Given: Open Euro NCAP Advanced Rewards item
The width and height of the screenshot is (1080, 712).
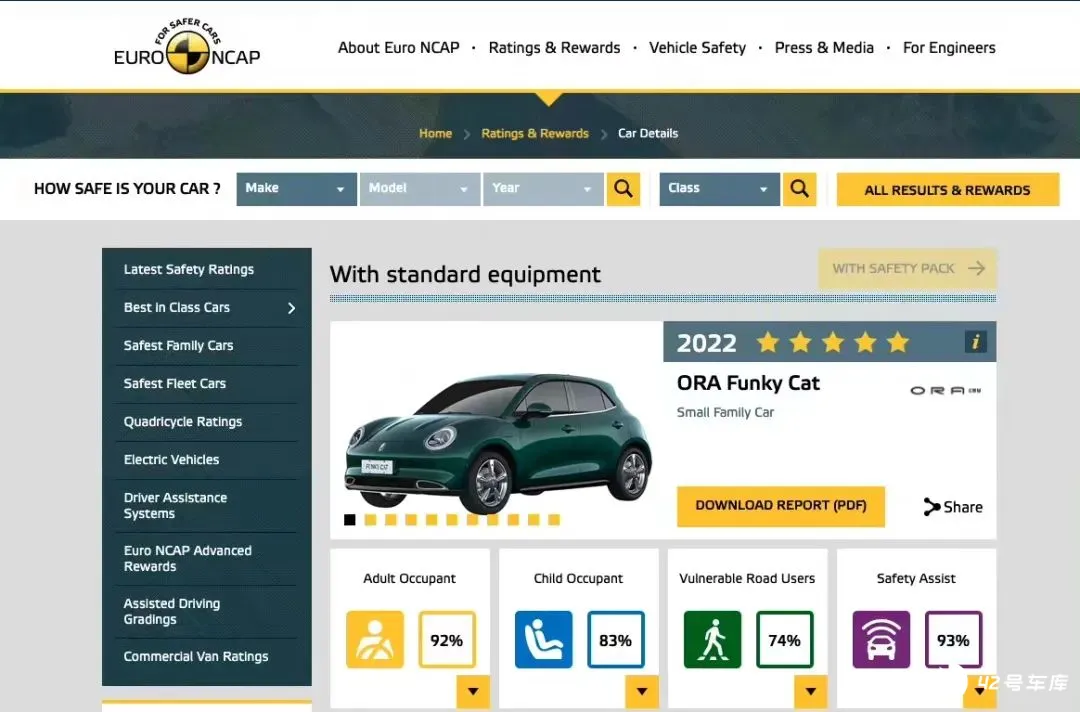Looking at the screenshot, I should (x=187, y=558).
